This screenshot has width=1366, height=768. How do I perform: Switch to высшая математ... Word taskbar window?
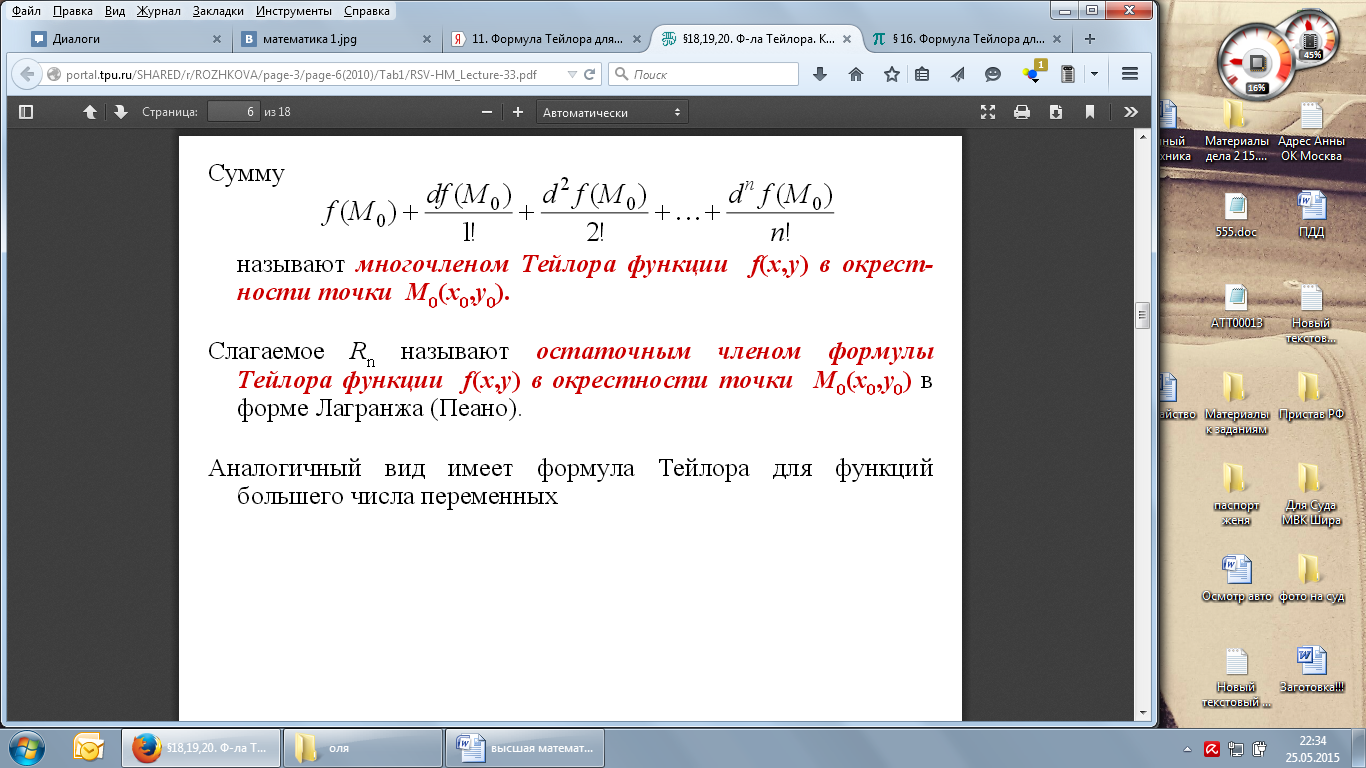point(525,747)
